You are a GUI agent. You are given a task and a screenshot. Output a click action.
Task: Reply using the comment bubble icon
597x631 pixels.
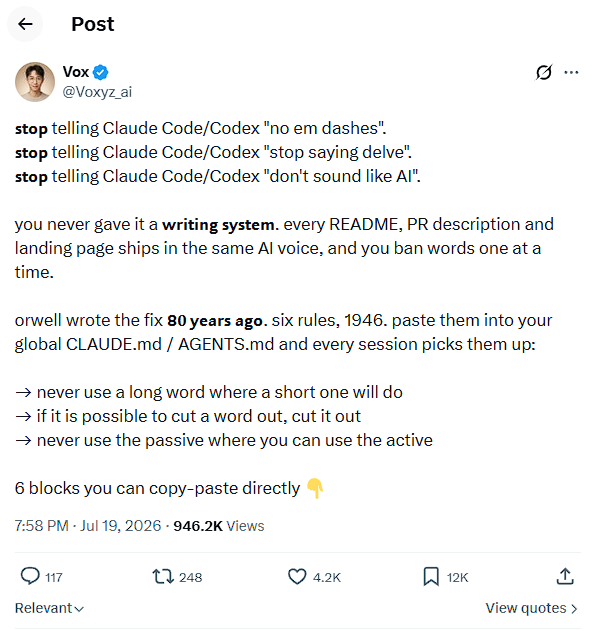pyautogui.click(x=30, y=576)
